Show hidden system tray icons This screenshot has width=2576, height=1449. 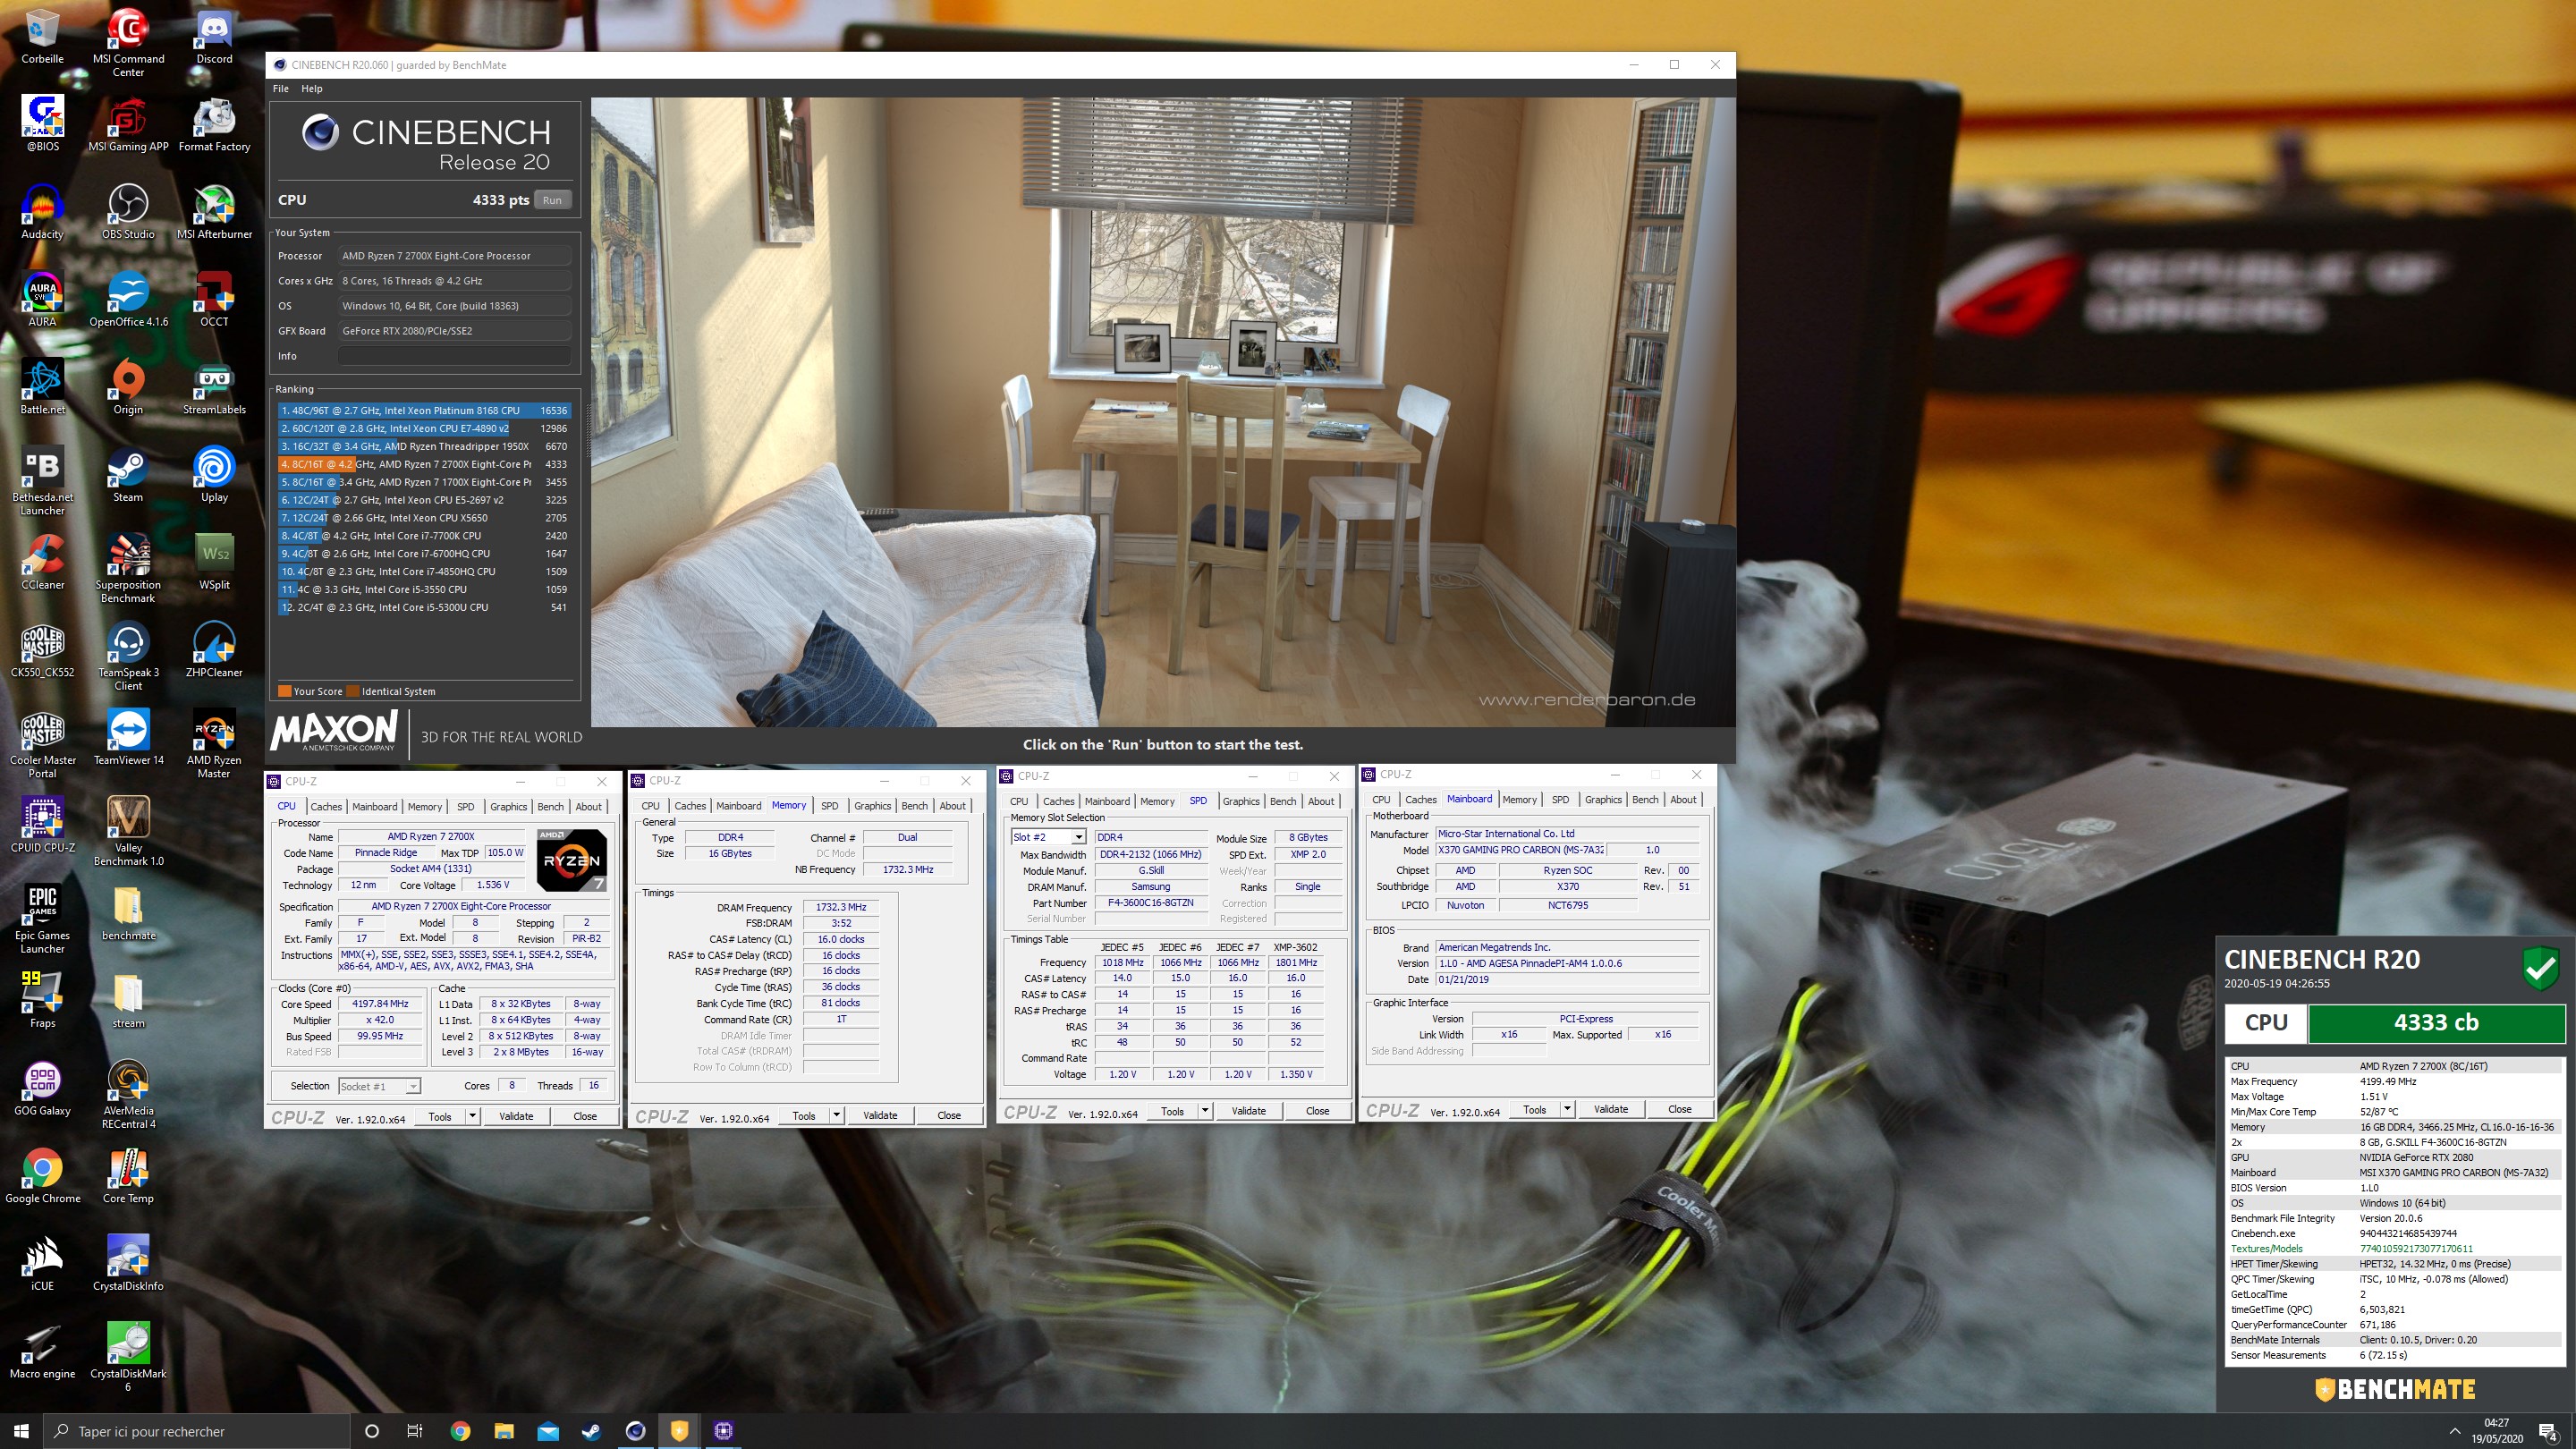click(x=2454, y=1431)
